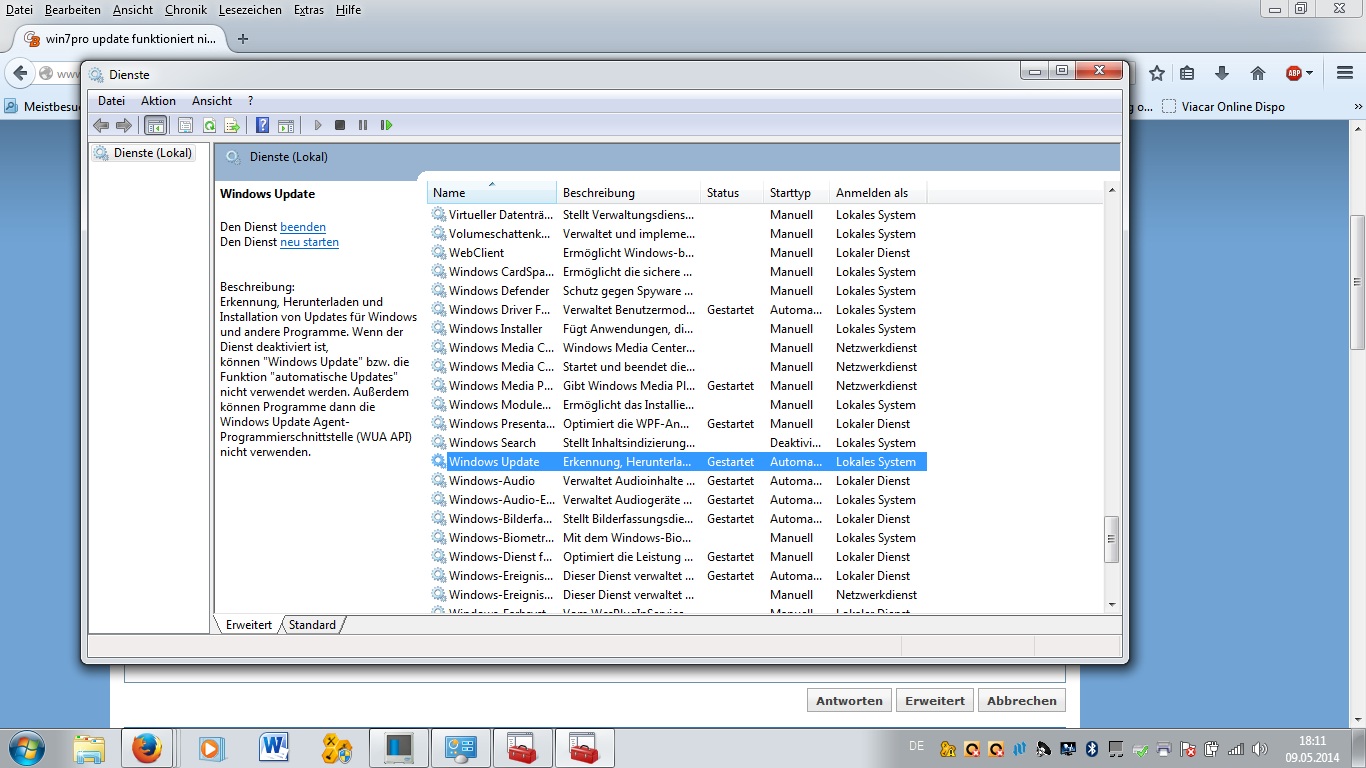Select the Windows Defender service row
The width and height of the screenshot is (1366, 768).
point(678,291)
